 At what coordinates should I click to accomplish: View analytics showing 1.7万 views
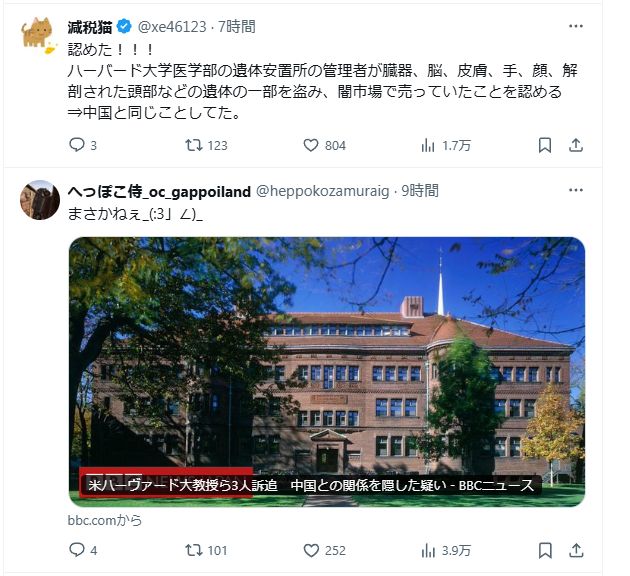(446, 145)
